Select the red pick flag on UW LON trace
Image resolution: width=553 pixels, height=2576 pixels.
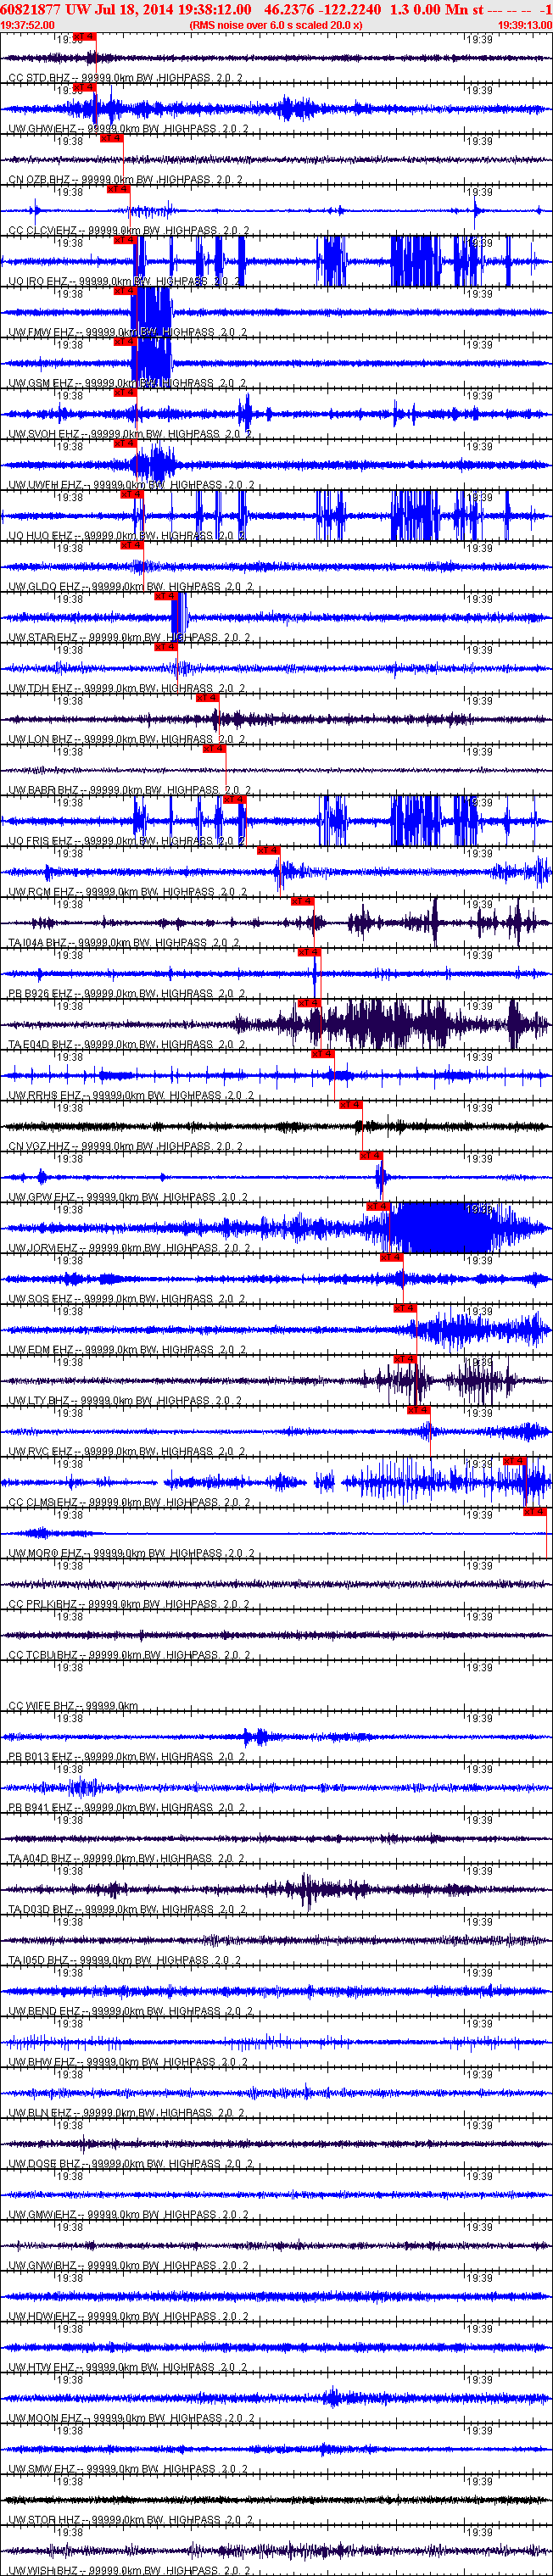coord(207,698)
